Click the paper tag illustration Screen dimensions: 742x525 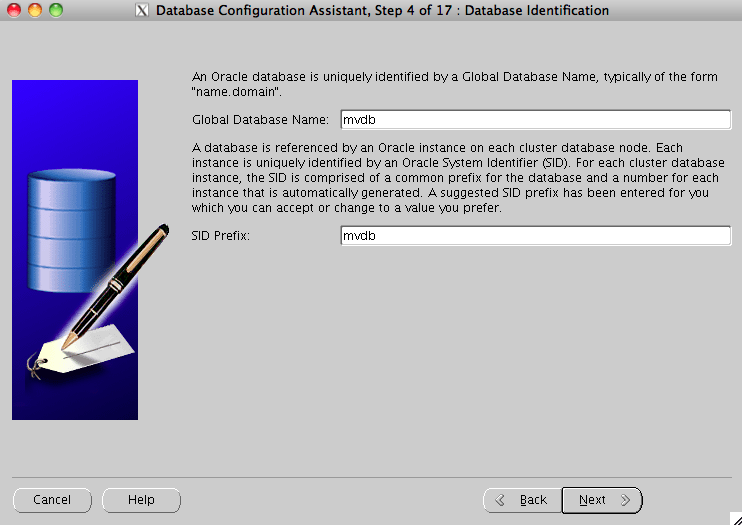85,355
